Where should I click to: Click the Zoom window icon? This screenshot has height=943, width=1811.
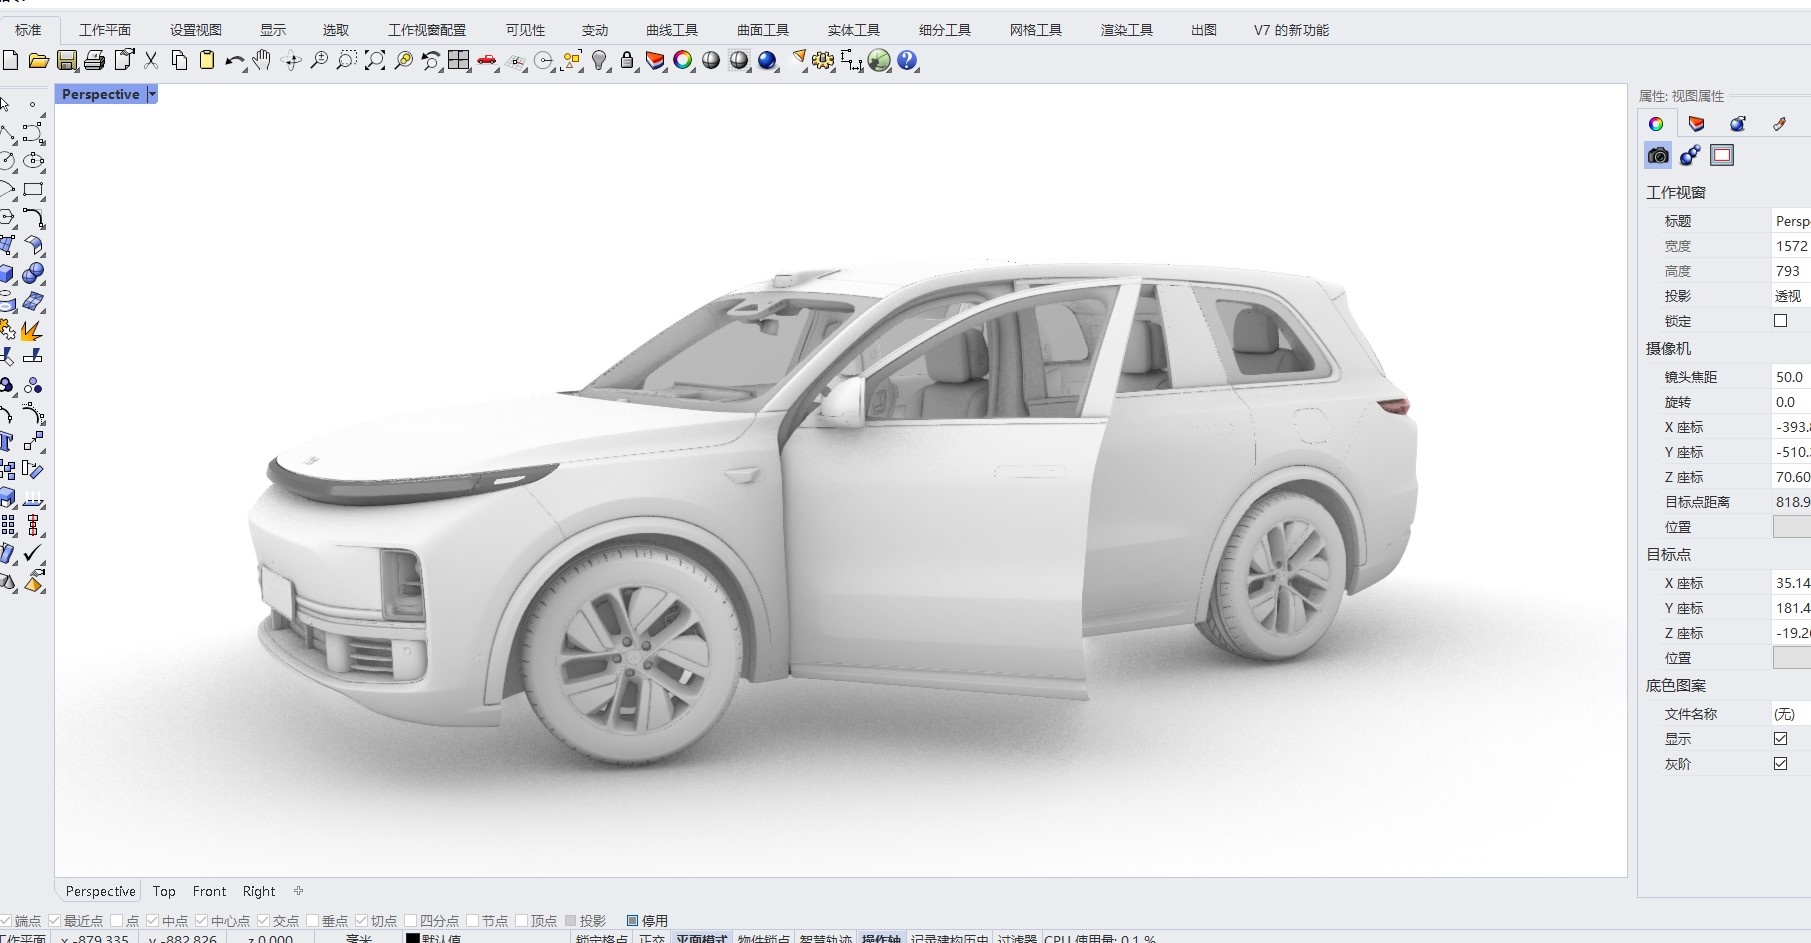tap(347, 61)
